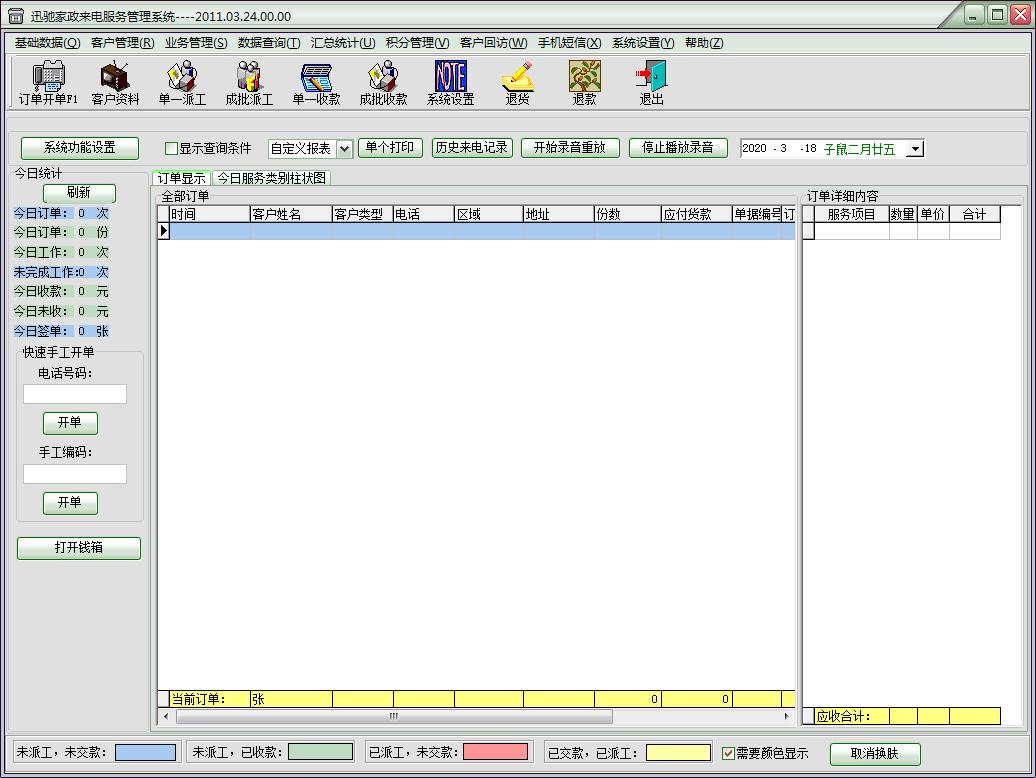Enable 显示查询条件 checkbox

tap(171, 149)
